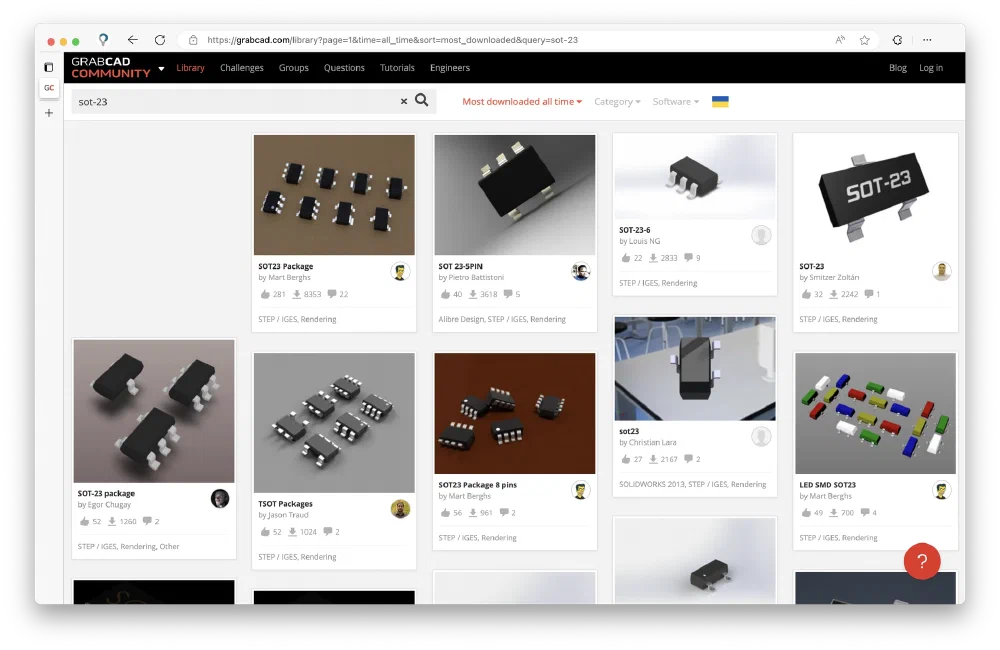Open the Tutorials menu item
Viewport: 1000px width, 650px height.
coord(397,68)
